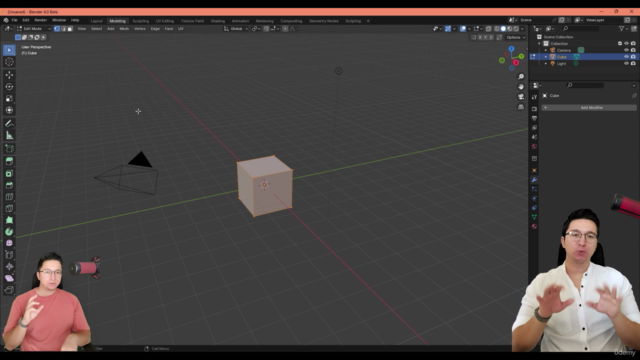The image size is (640, 360).
Task: Hide Light in viewport via eye icon
Action: click(626, 63)
